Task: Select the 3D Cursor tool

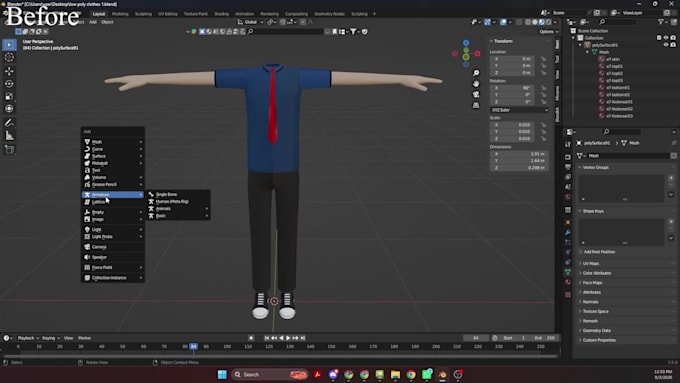Action: tap(10, 57)
